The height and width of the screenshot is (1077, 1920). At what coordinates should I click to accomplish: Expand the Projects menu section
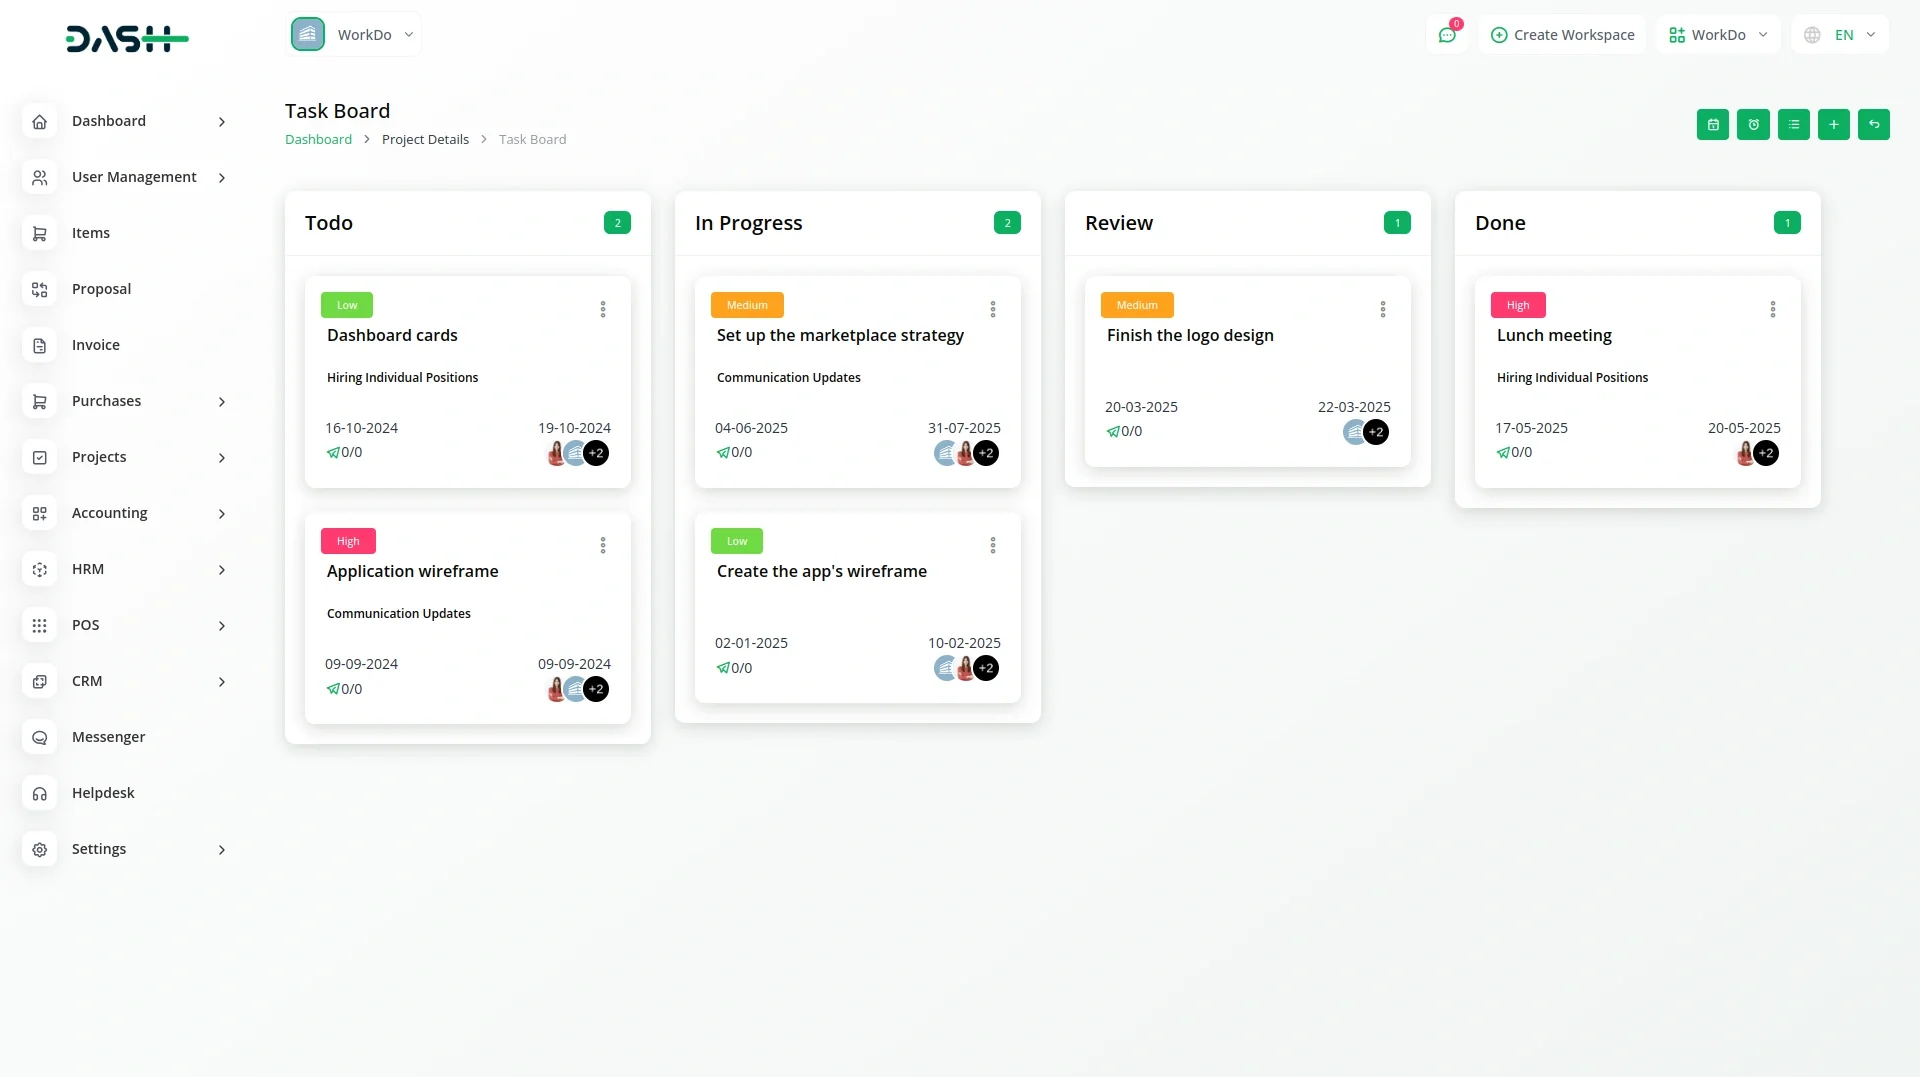coord(221,458)
